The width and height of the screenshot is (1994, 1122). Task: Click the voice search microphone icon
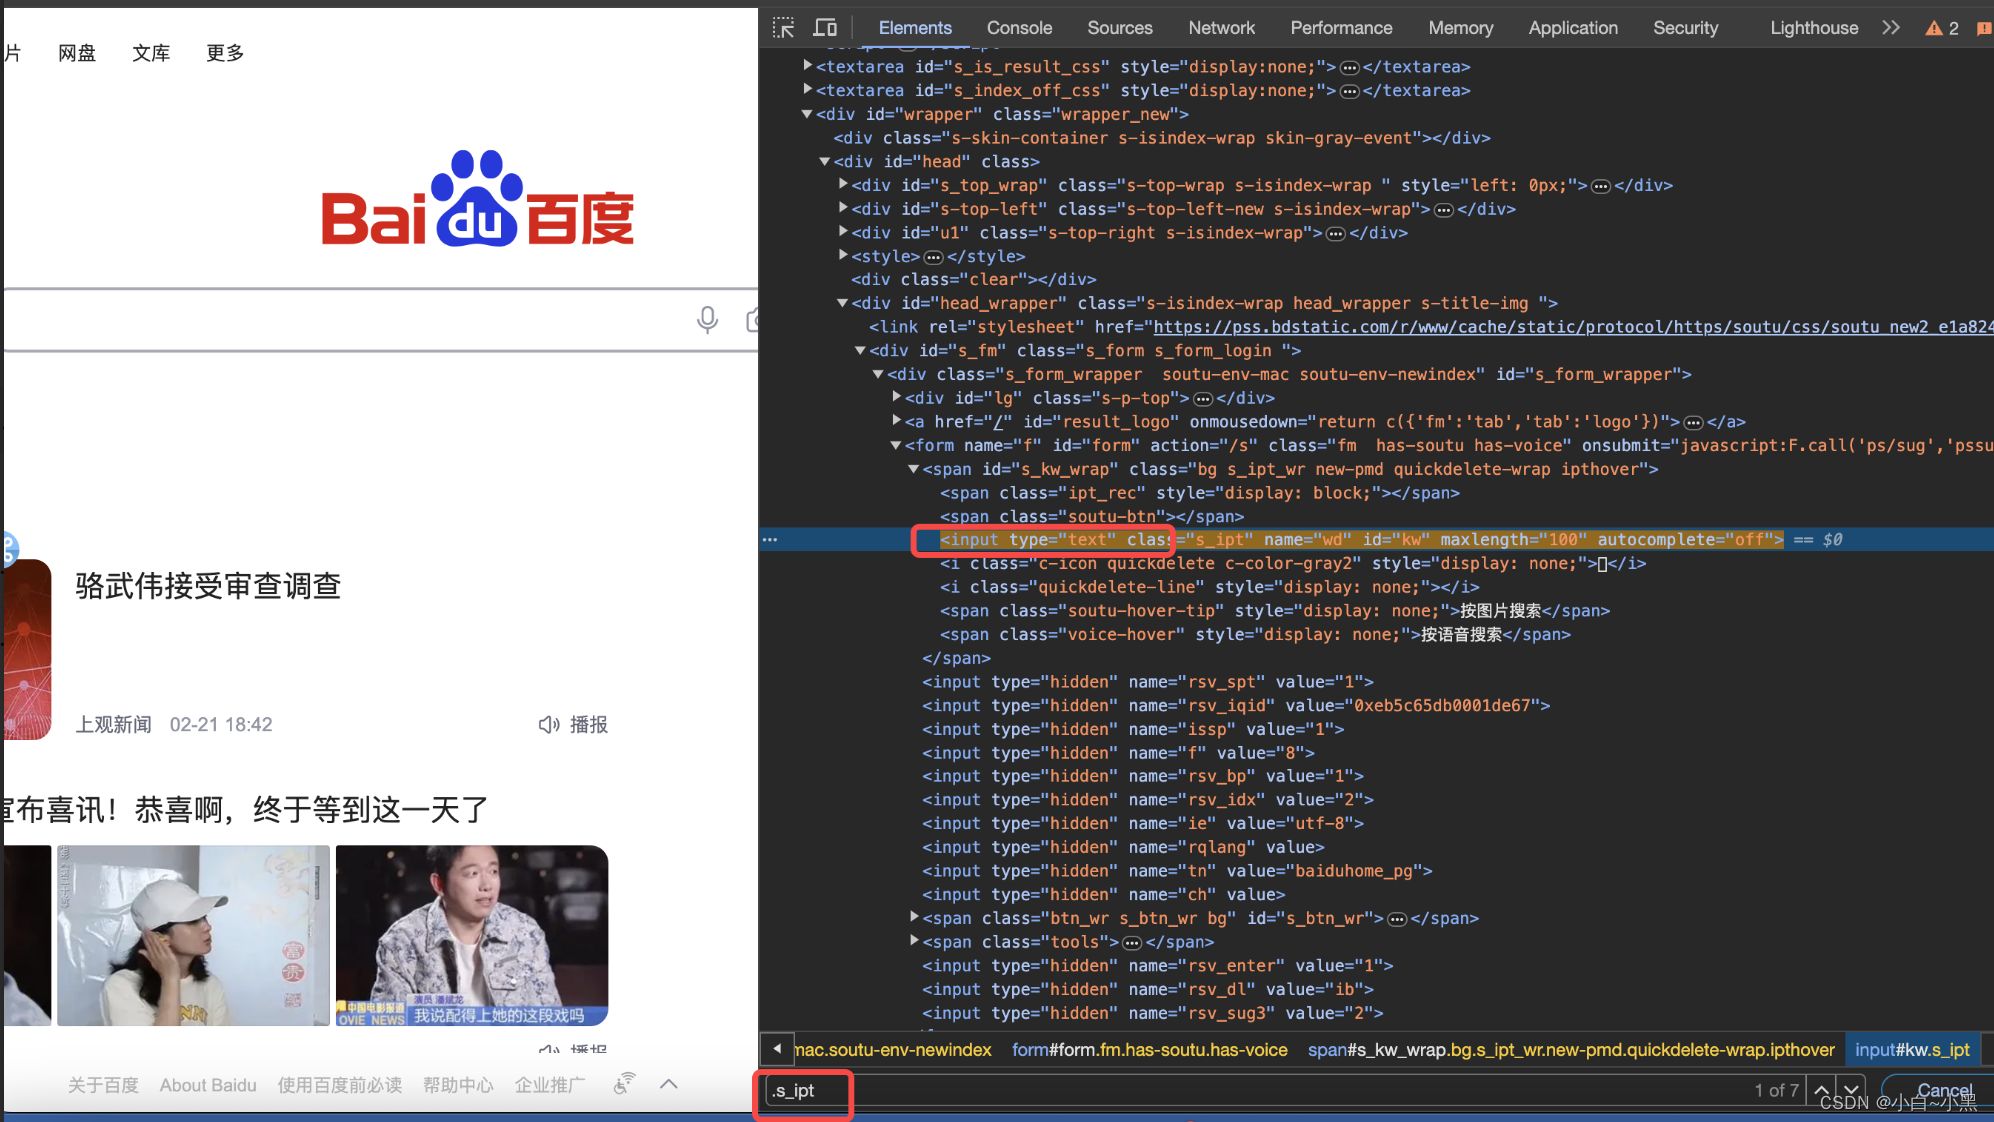click(x=707, y=320)
